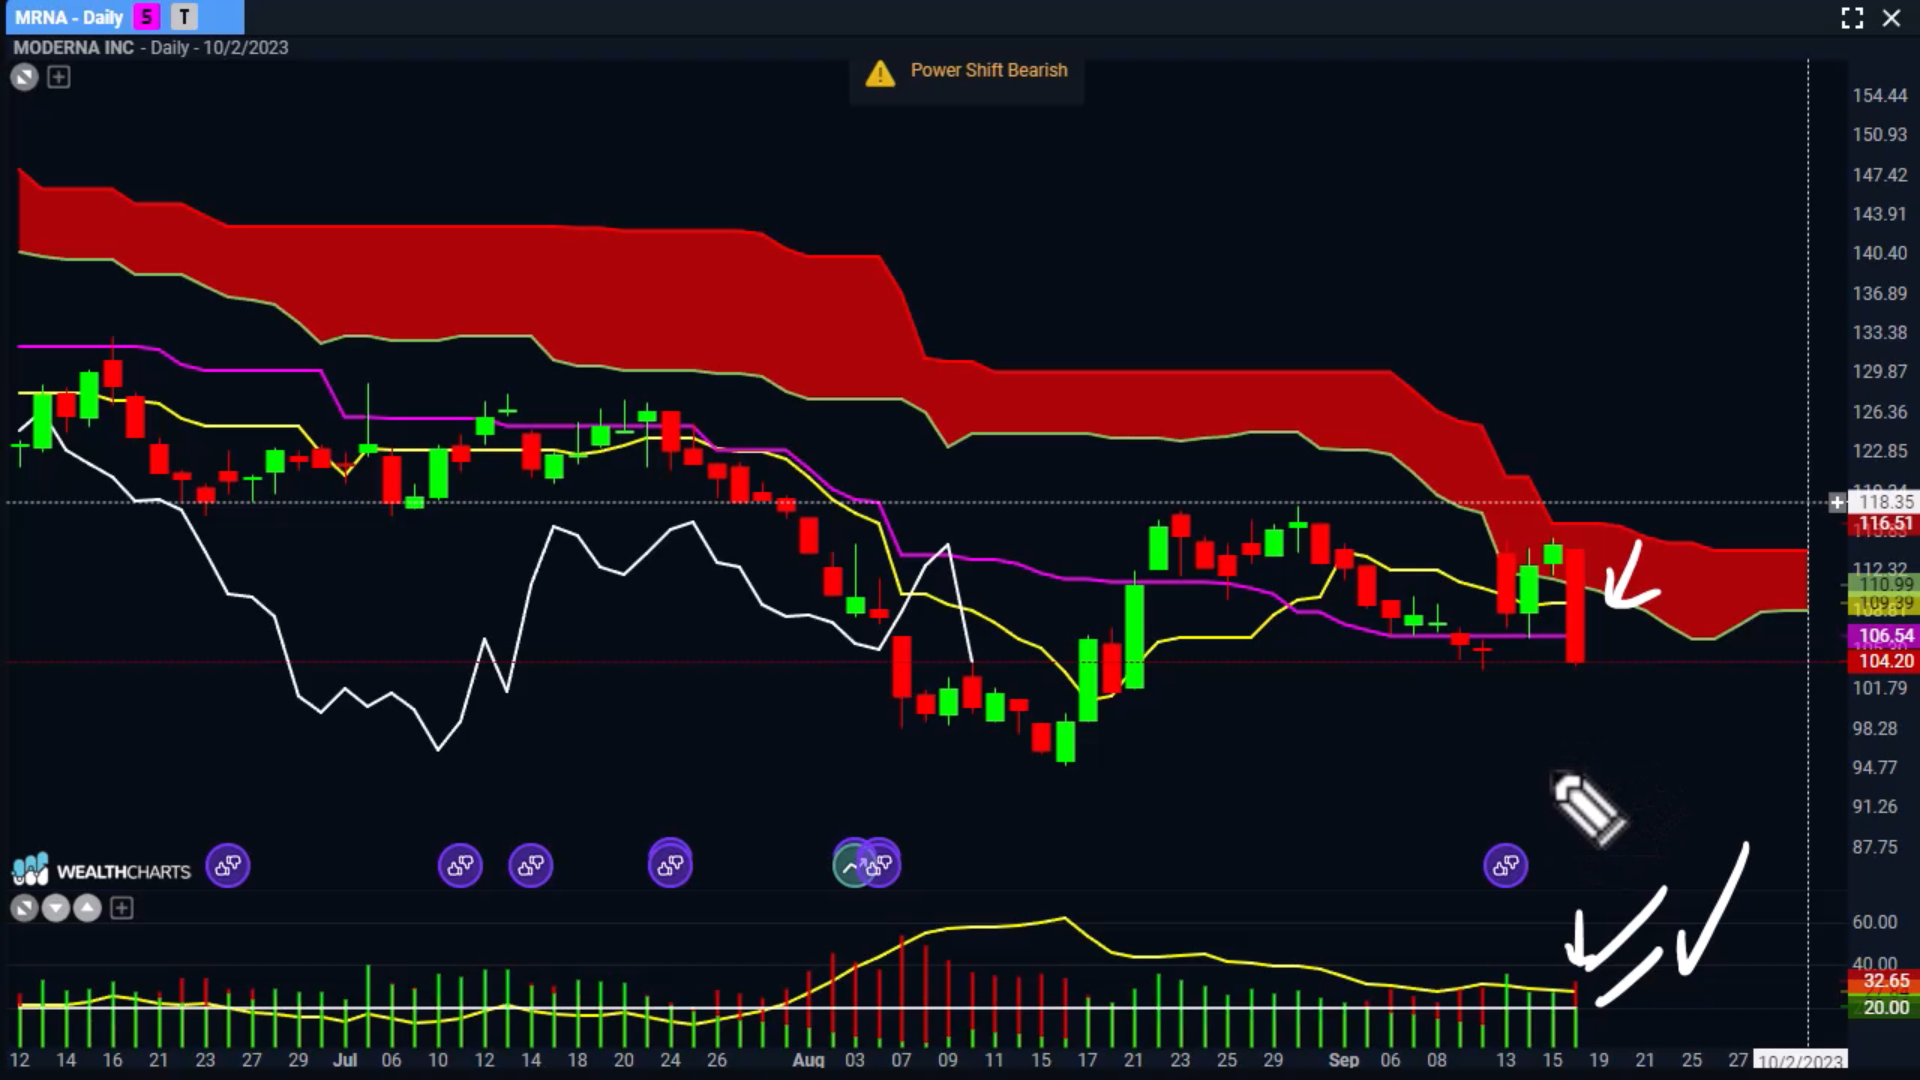Close the MRNA chart window
The image size is (1920, 1080).
point(1891,18)
